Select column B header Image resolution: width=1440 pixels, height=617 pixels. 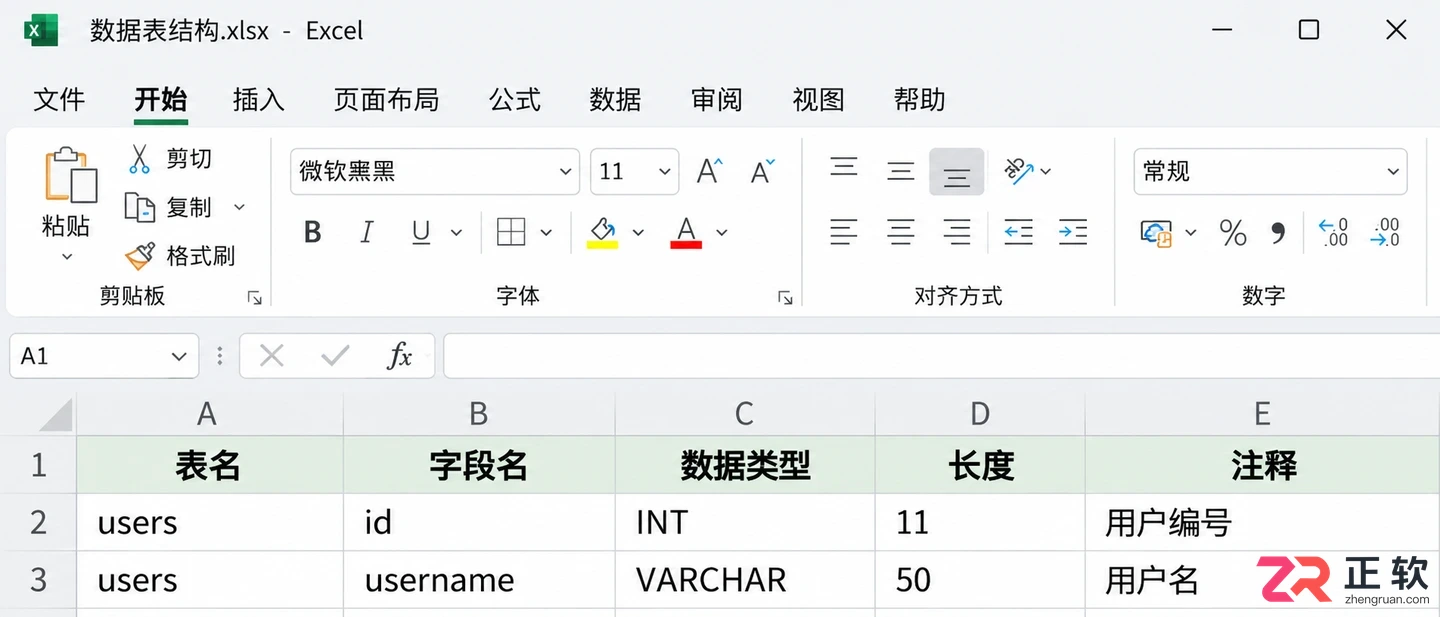479,413
